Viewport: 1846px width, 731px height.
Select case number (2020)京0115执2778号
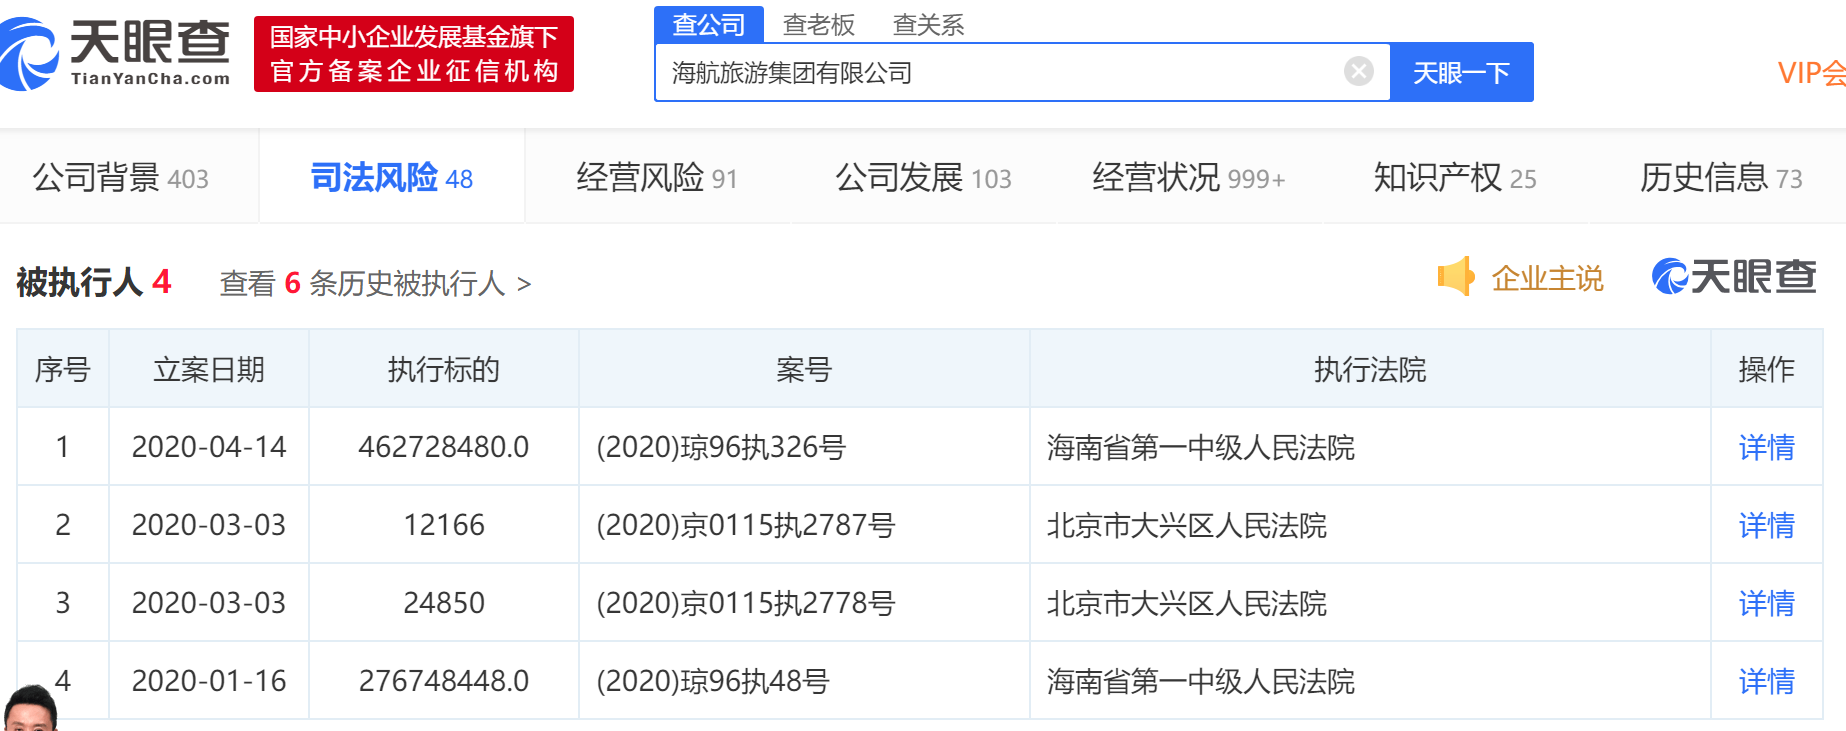pyautogui.click(x=746, y=603)
